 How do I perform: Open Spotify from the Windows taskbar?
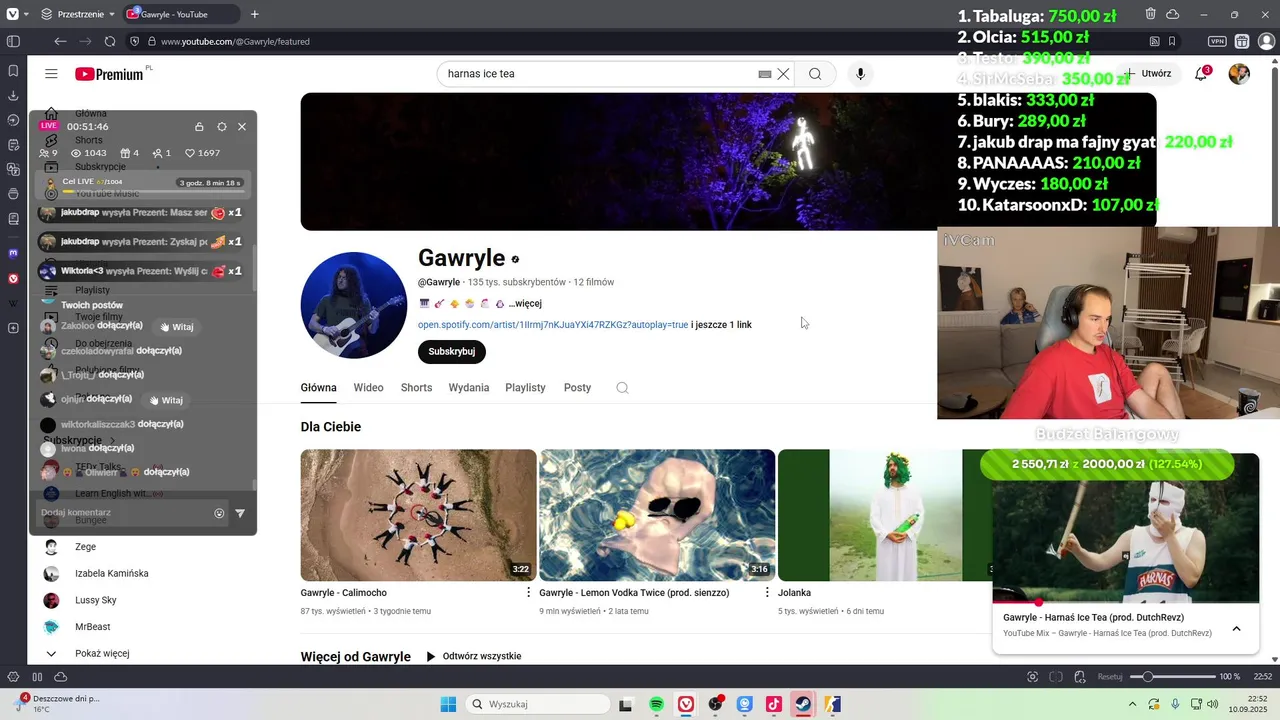click(x=656, y=704)
